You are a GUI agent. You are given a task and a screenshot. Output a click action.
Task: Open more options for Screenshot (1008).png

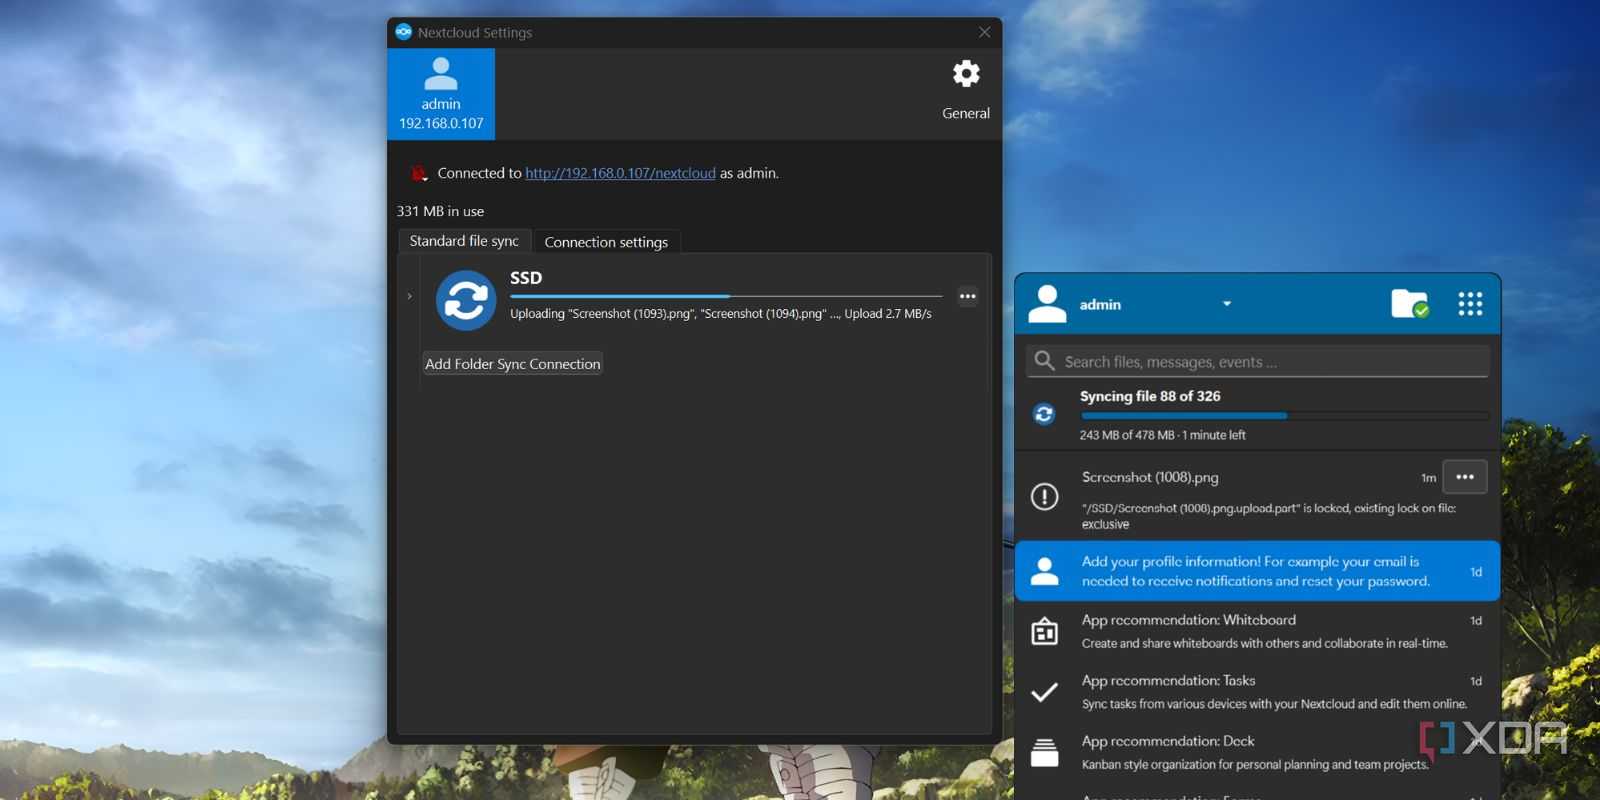coord(1465,477)
